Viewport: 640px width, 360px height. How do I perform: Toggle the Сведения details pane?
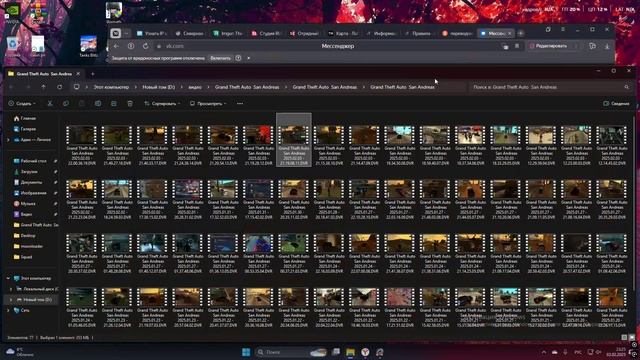pos(616,104)
